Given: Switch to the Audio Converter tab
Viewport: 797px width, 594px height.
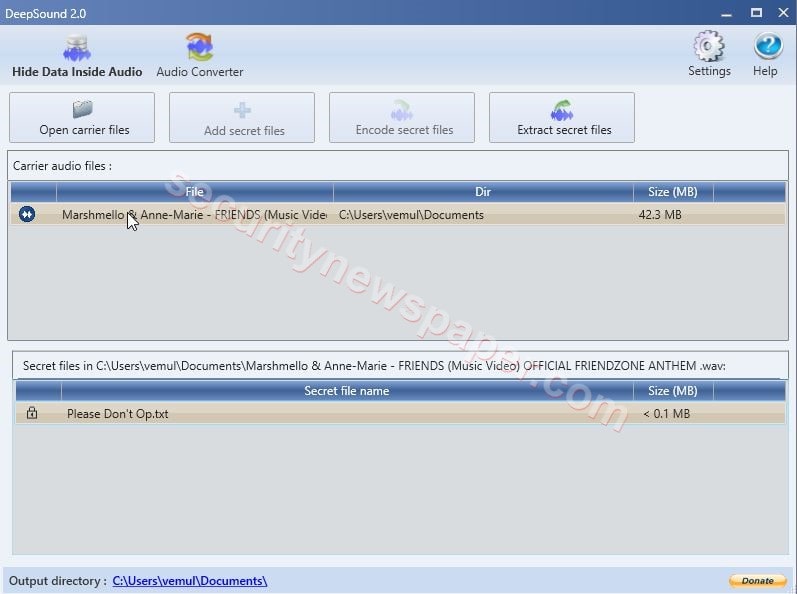Looking at the screenshot, I should tap(200, 56).
